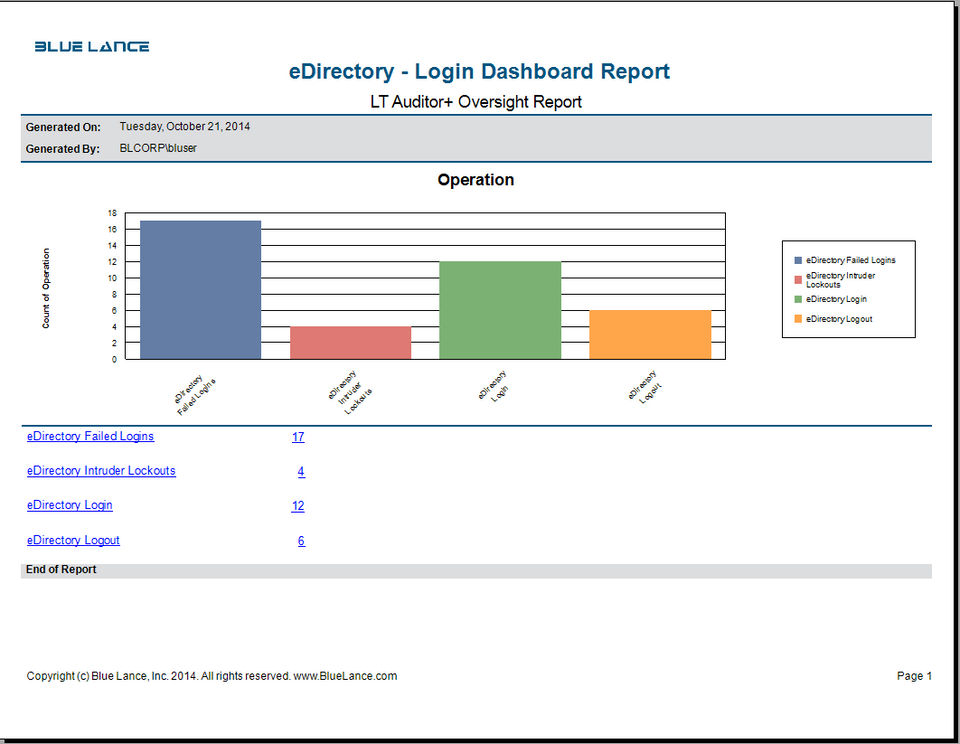Image resolution: width=960 pixels, height=744 pixels.
Task: Click the Login count 12
Action: tap(298, 506)
